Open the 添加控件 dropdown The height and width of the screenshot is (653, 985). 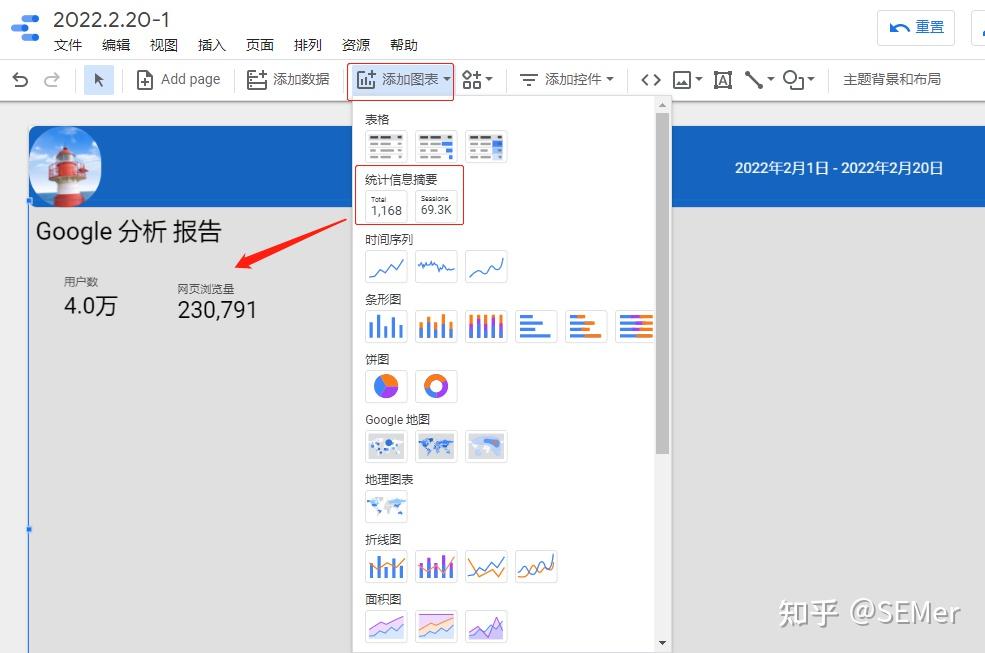[x=567, y=79]
